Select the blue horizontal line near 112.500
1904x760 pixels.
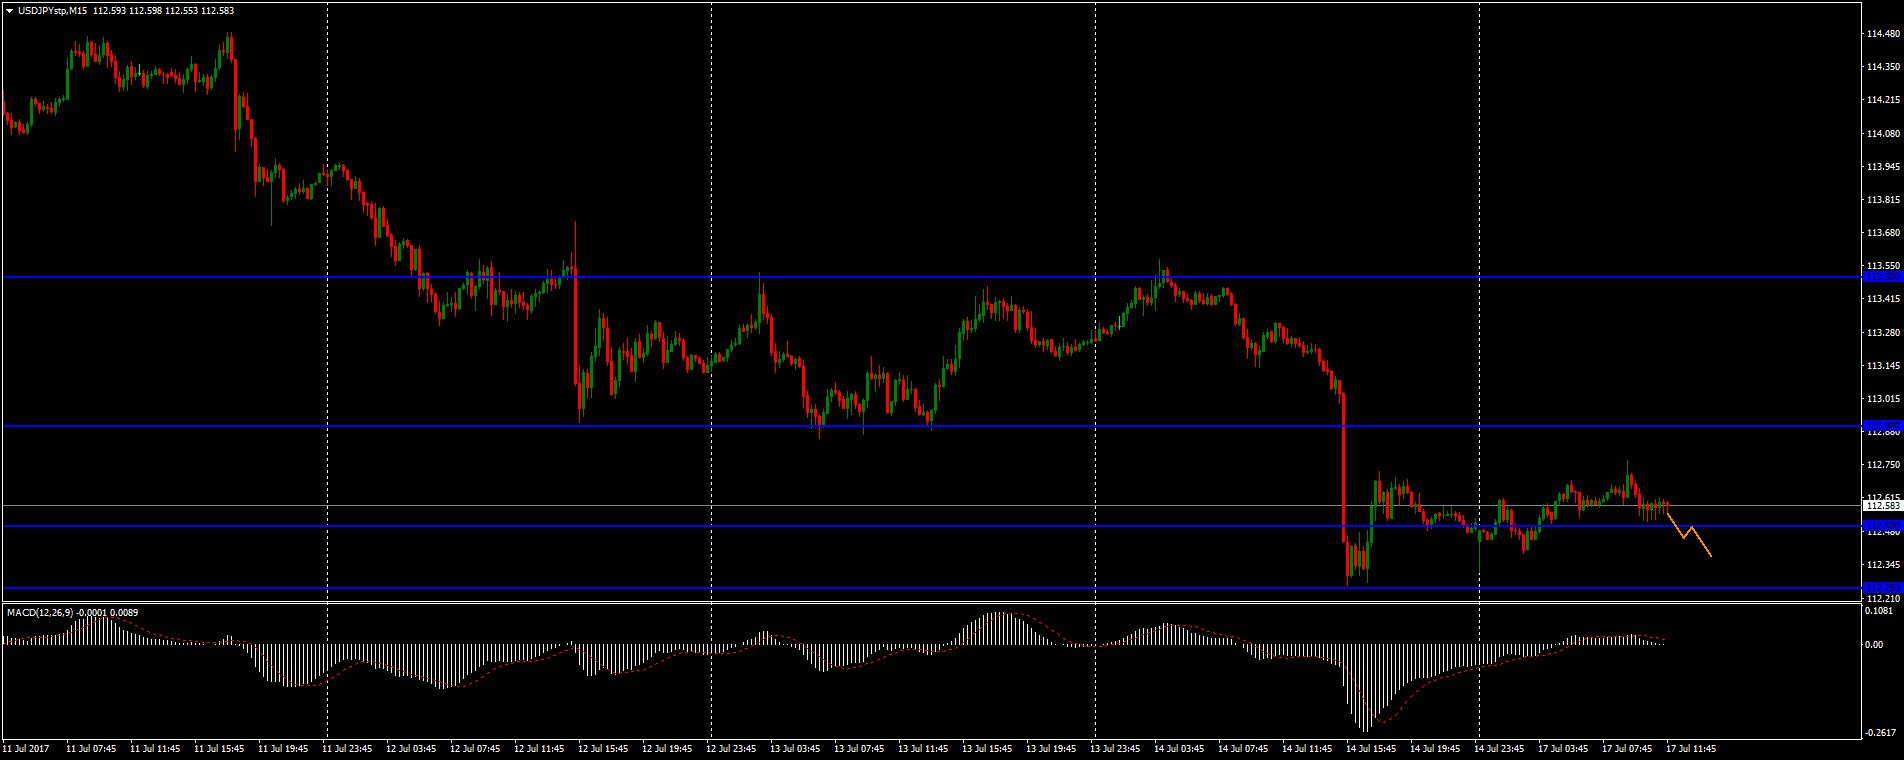tap(900, 525)
